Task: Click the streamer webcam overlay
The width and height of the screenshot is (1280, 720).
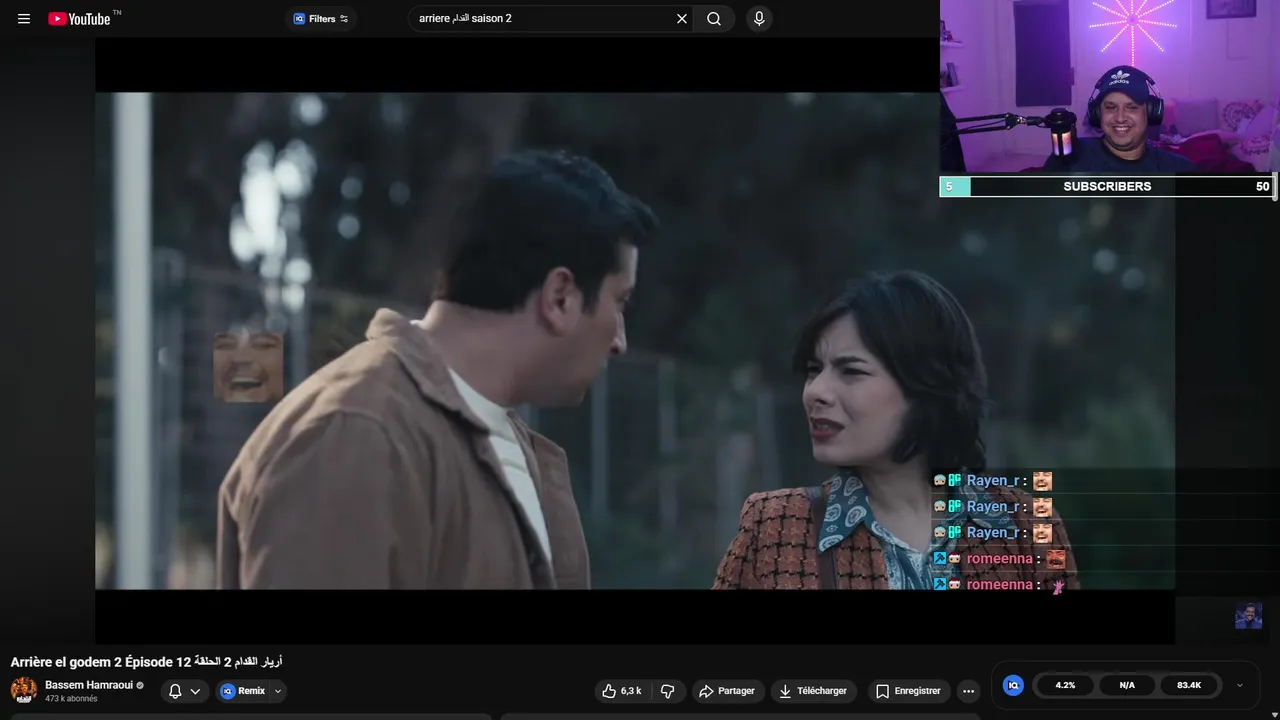Action: [x=1108, y=88]
